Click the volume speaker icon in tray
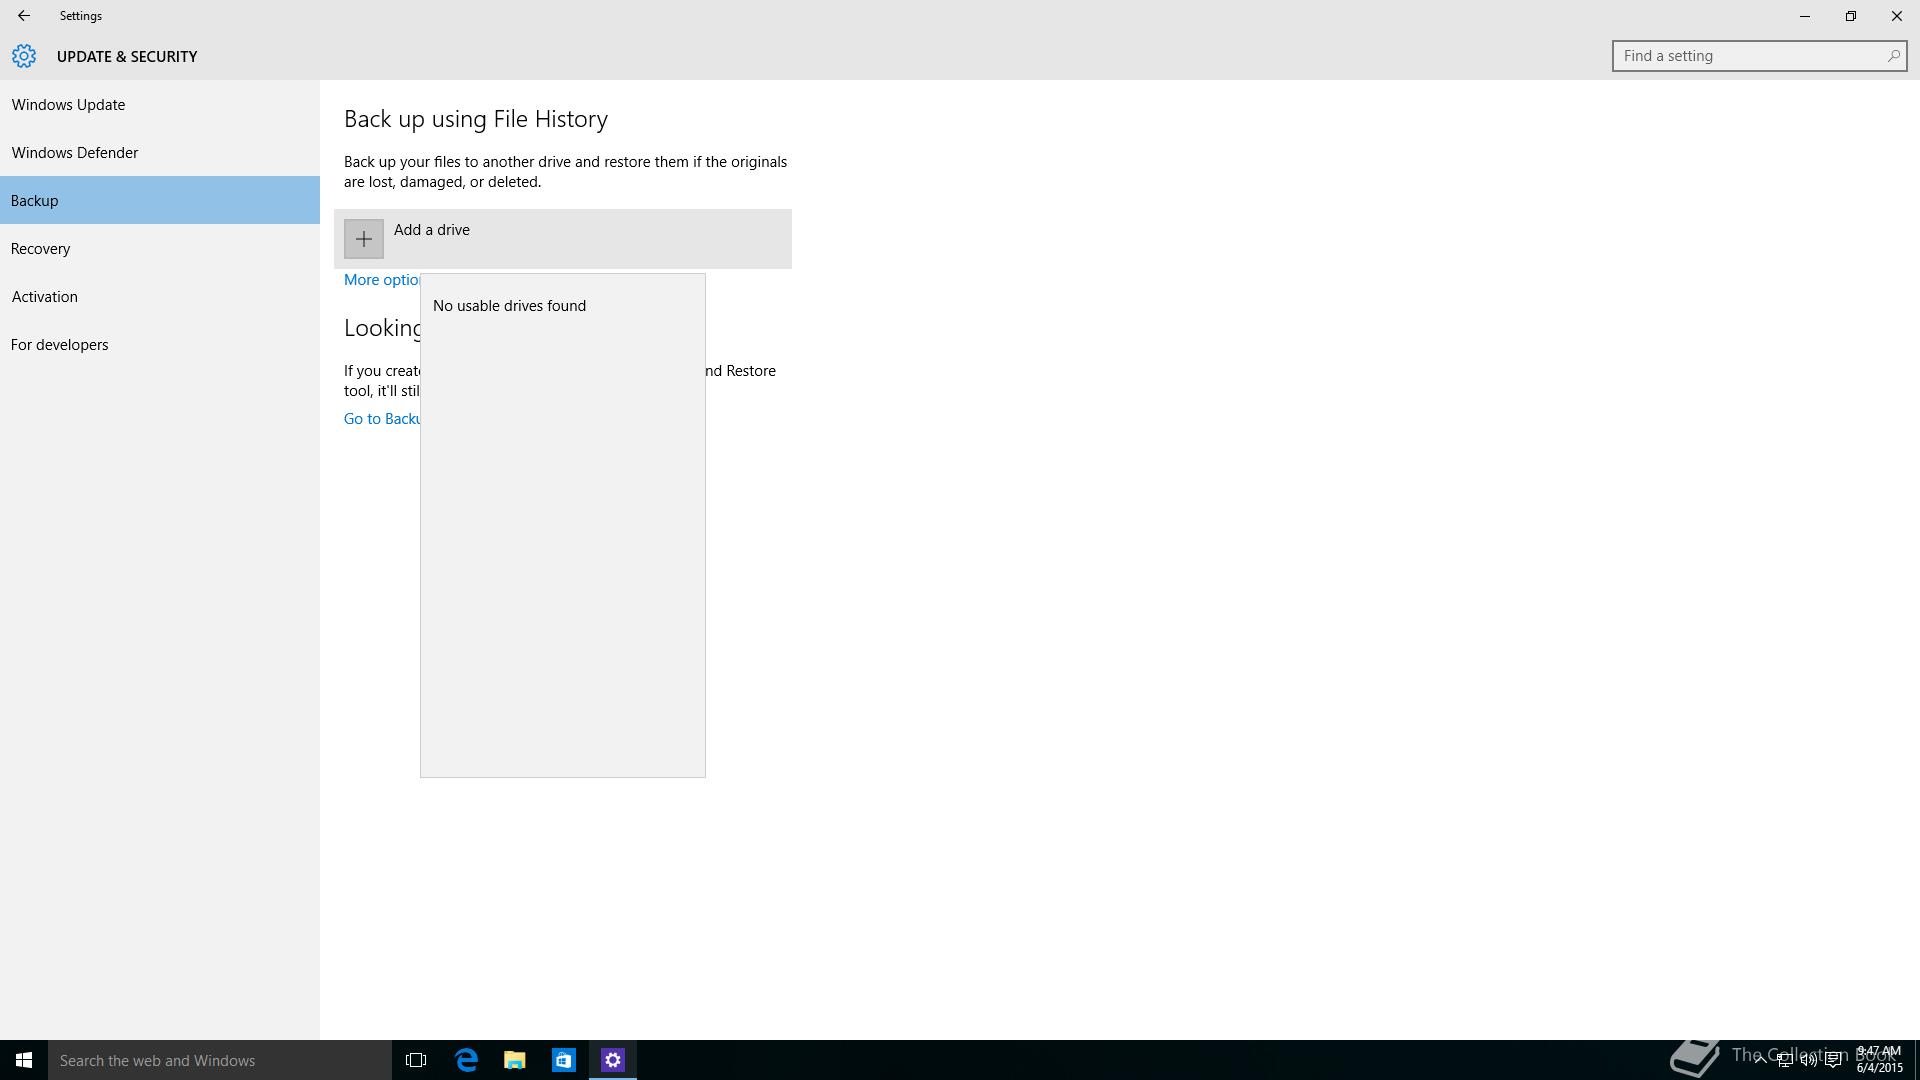 pos(1808,1060)
